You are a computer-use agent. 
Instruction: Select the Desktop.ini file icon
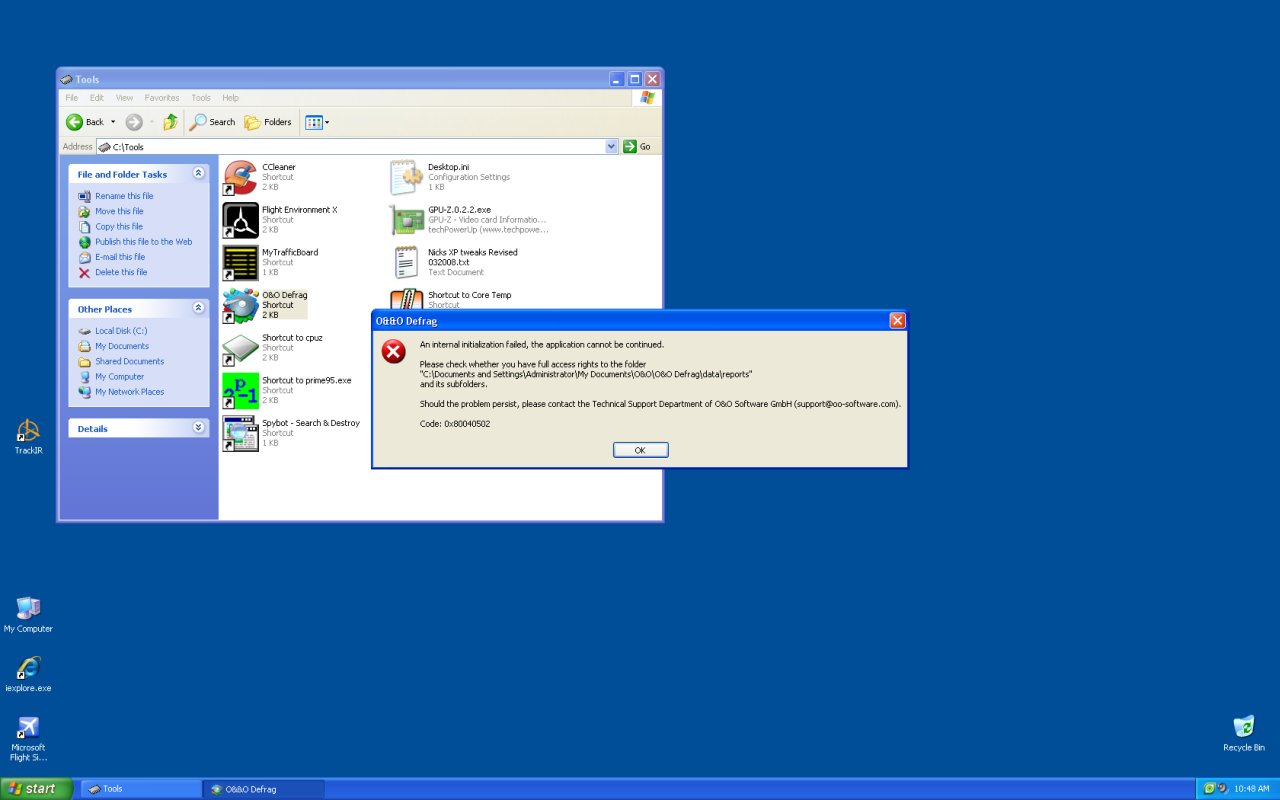[x=406, y=177]
